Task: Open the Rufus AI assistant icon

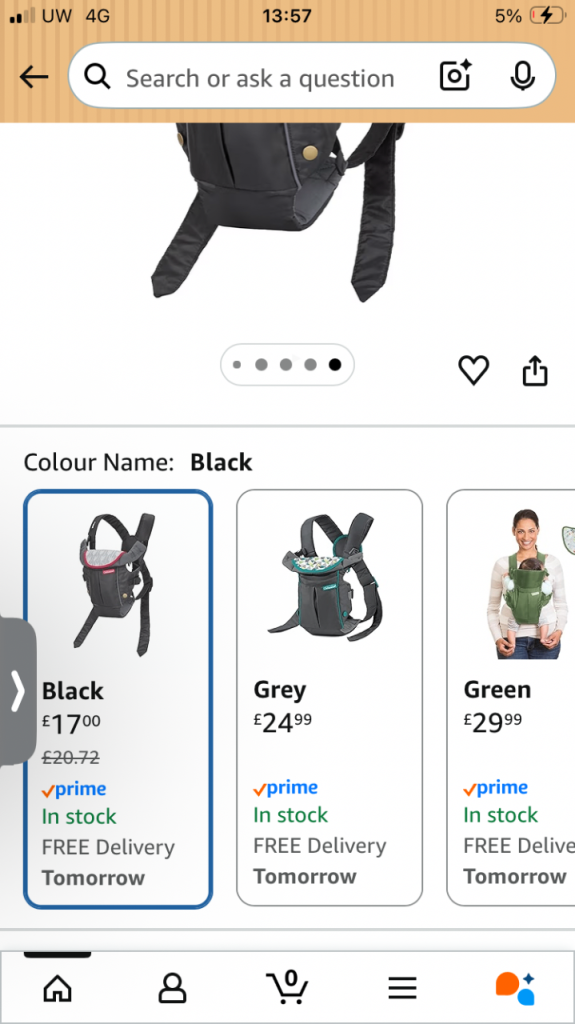Action: click(x=516, y=987)
